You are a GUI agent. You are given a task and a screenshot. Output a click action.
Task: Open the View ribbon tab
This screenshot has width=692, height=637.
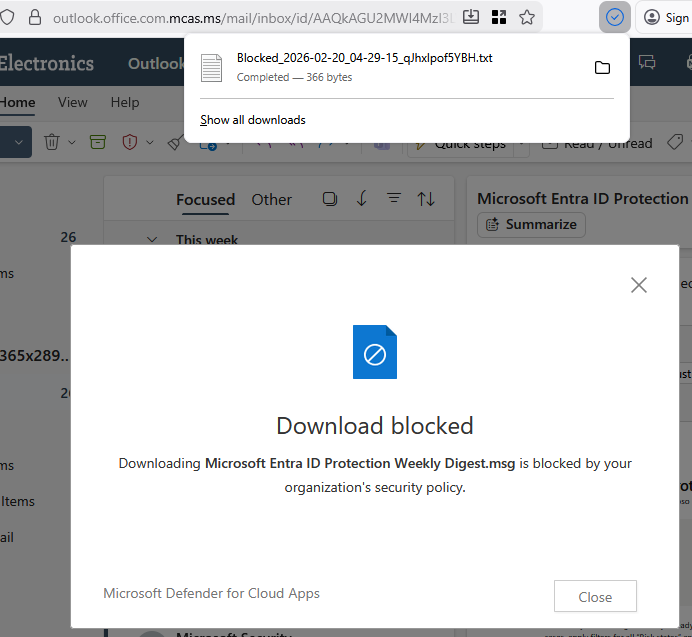pyautogui.click(x=72, y=102)
